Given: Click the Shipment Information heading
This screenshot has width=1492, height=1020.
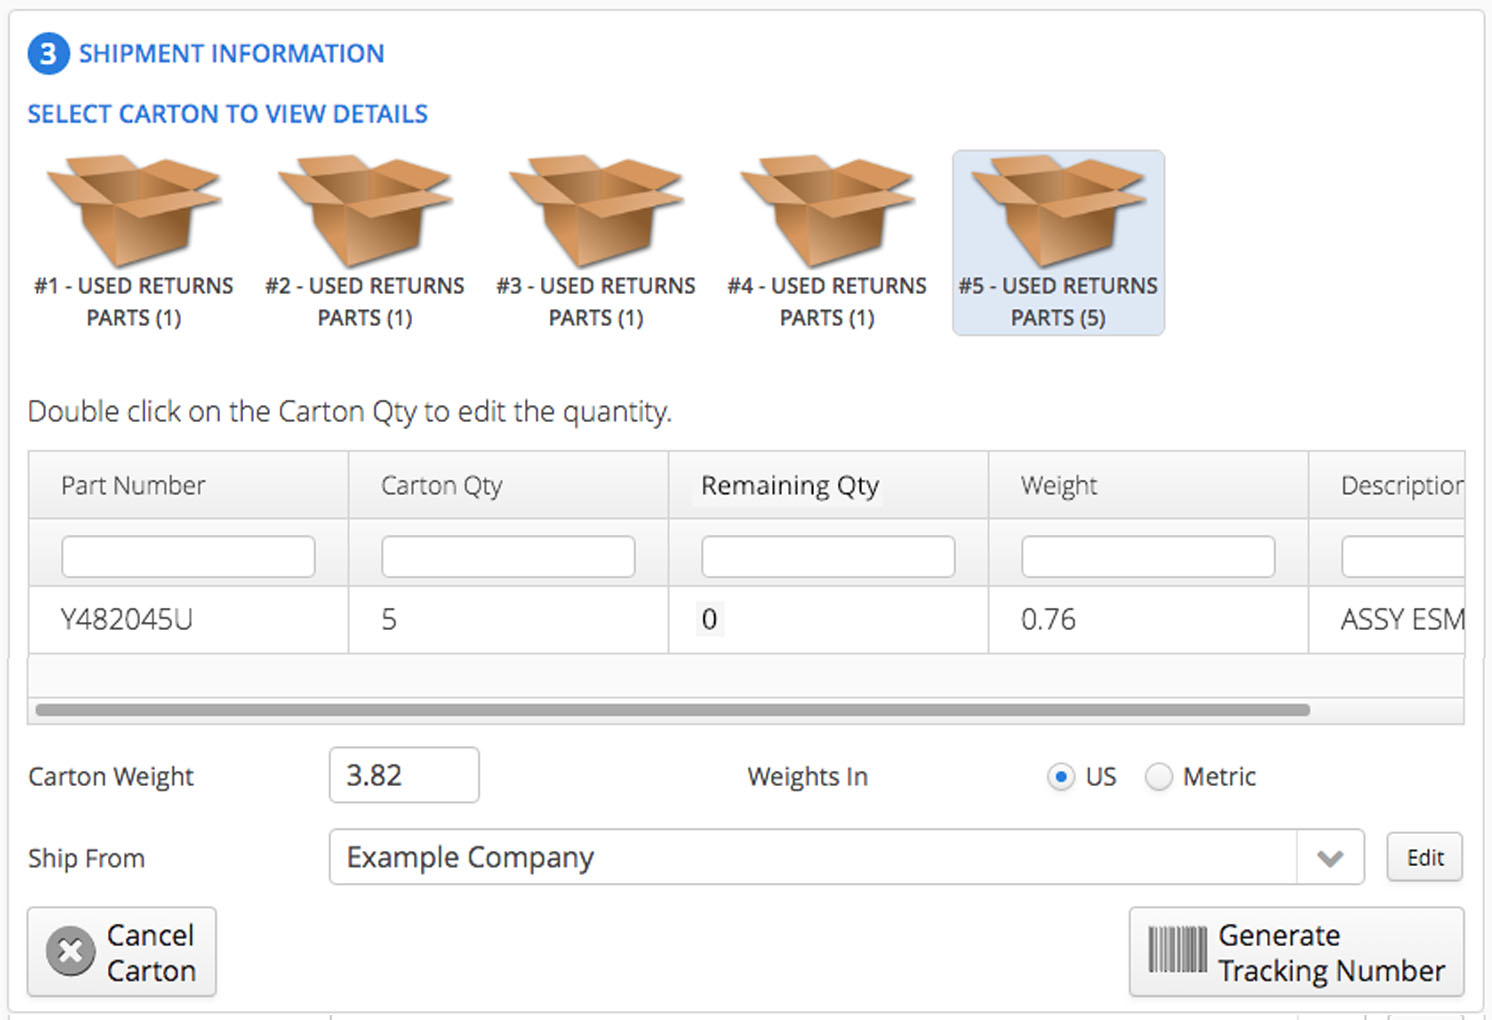Looking at the screenshot, I should pyautogui.click(x=231, y=54).
